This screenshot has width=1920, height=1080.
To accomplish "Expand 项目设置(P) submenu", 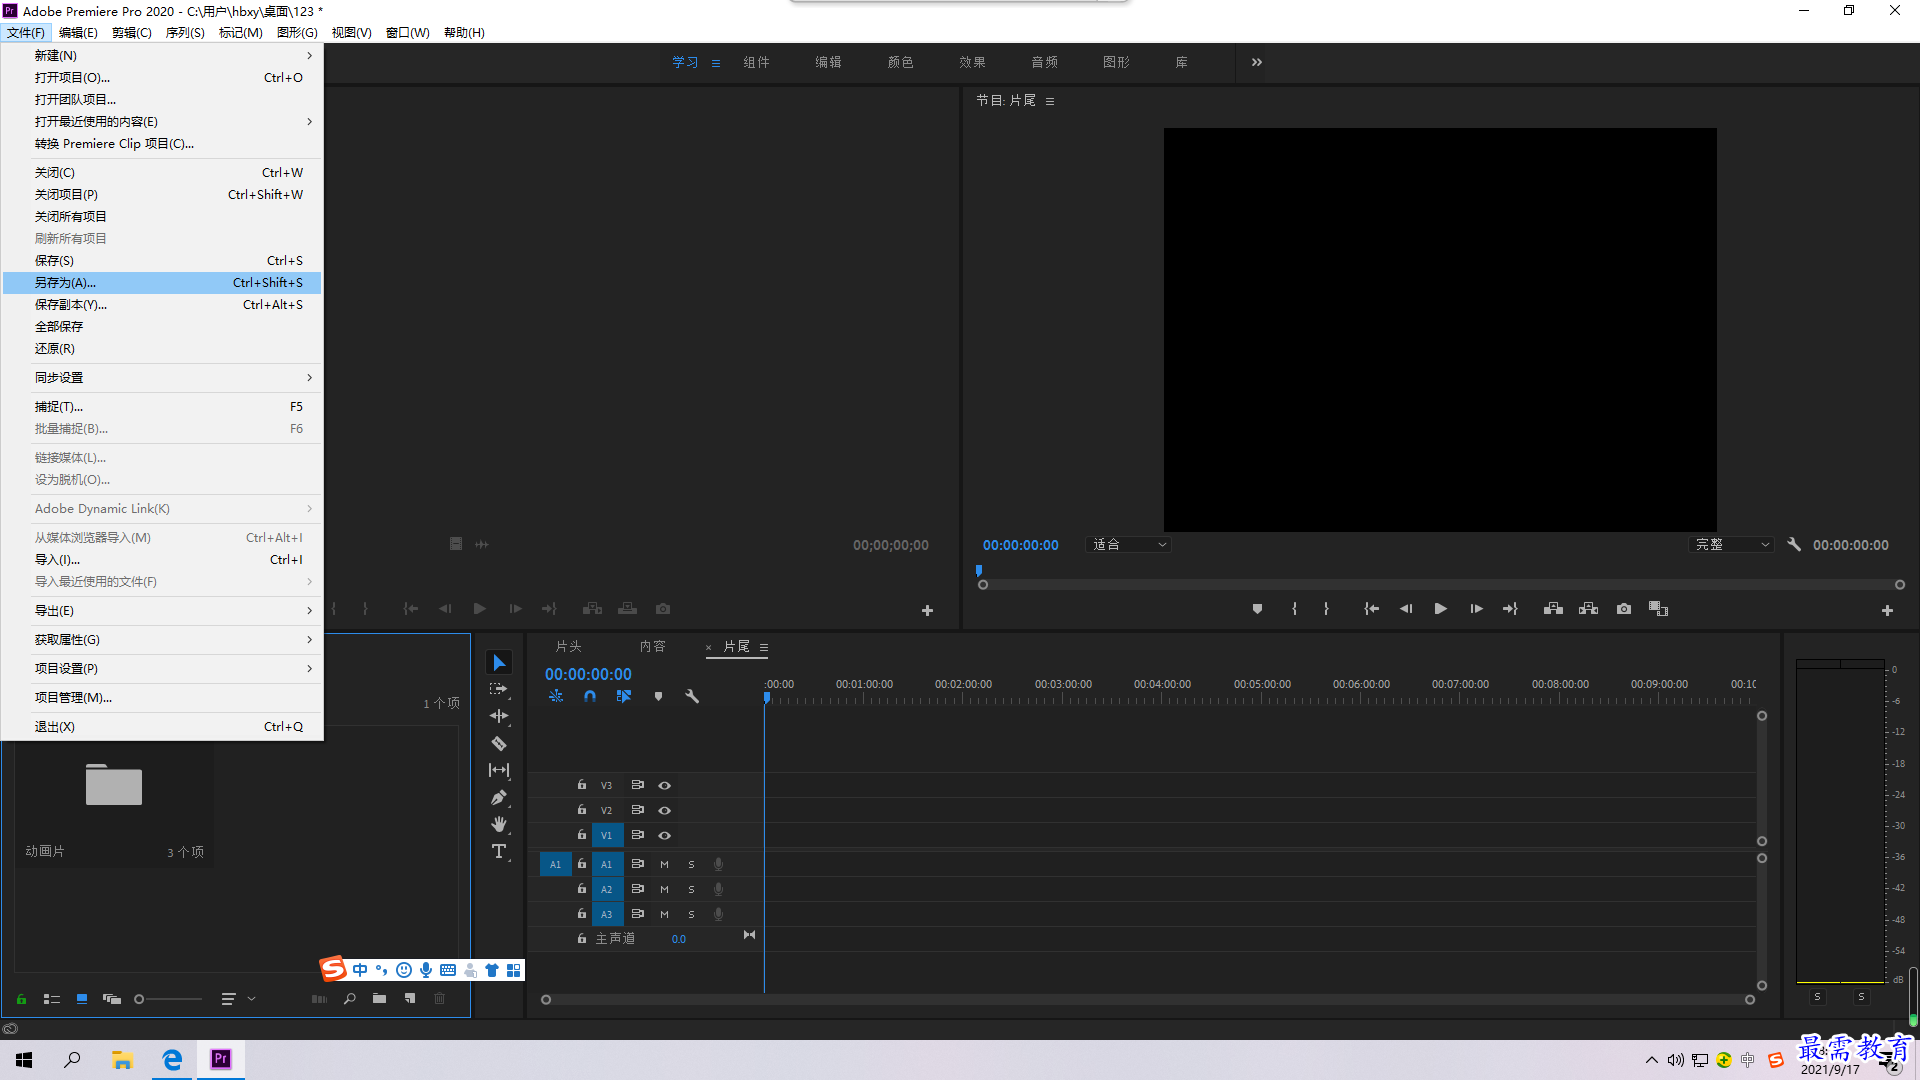I will pyautogui.click(x=162, y=669).
